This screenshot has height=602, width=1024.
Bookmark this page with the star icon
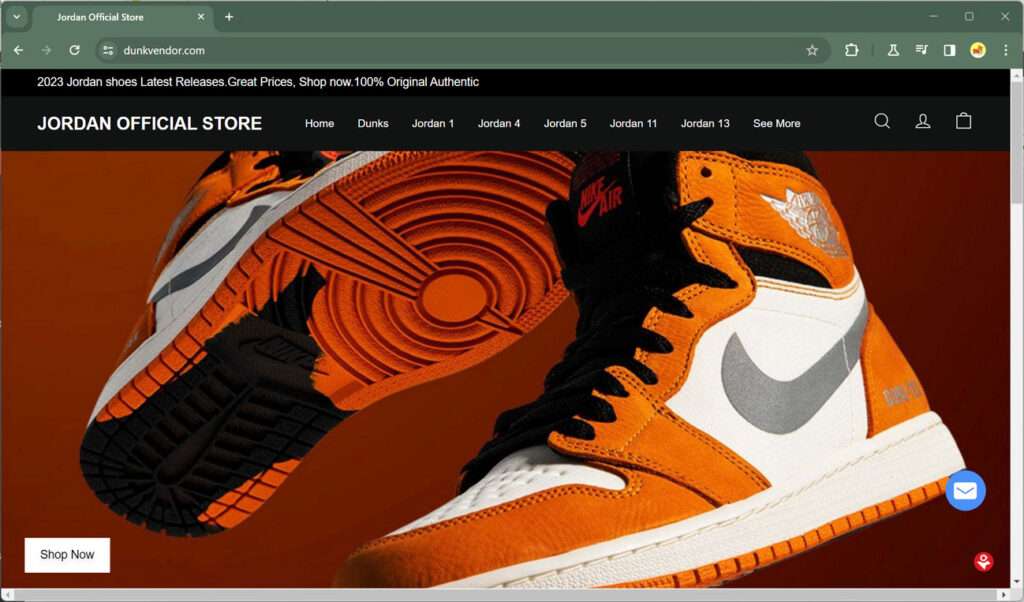pyautogui.click(x=812, y=50)
